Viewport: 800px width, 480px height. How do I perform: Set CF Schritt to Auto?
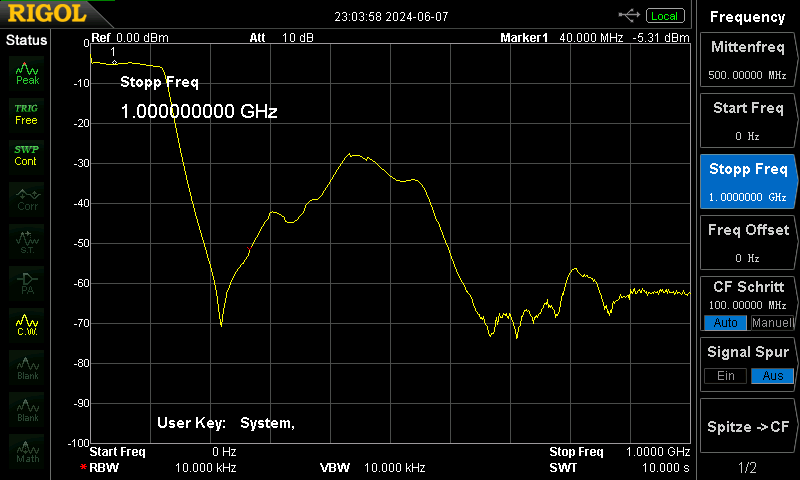point(725,323)
